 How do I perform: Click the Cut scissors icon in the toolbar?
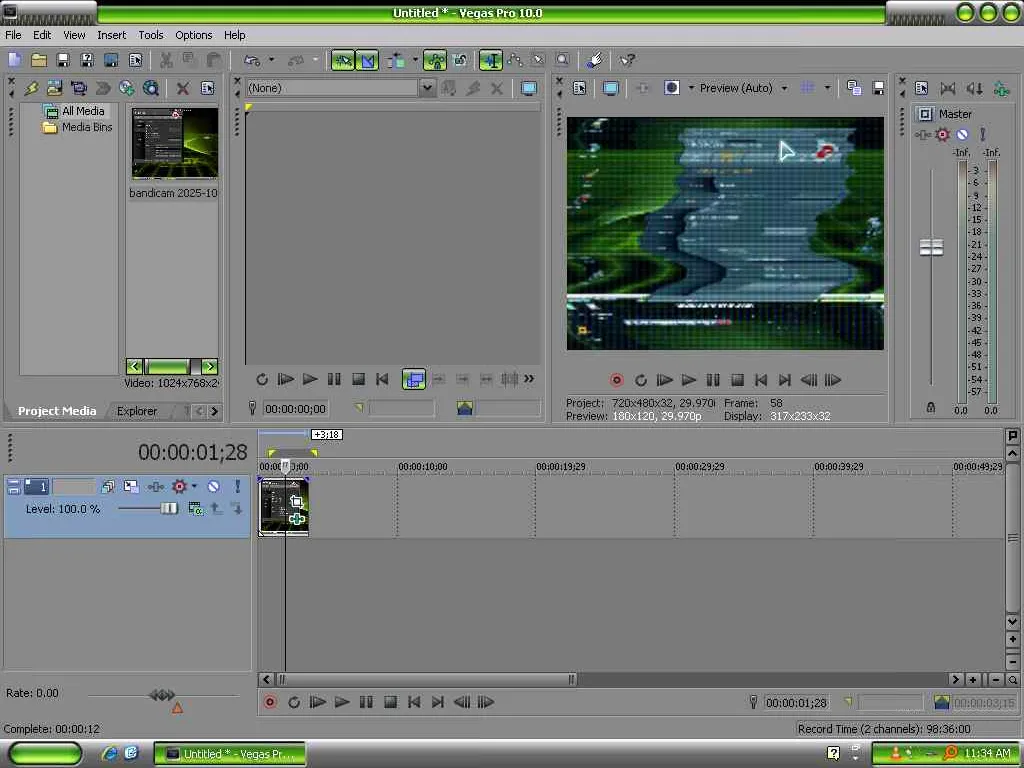tap(166, 60)
